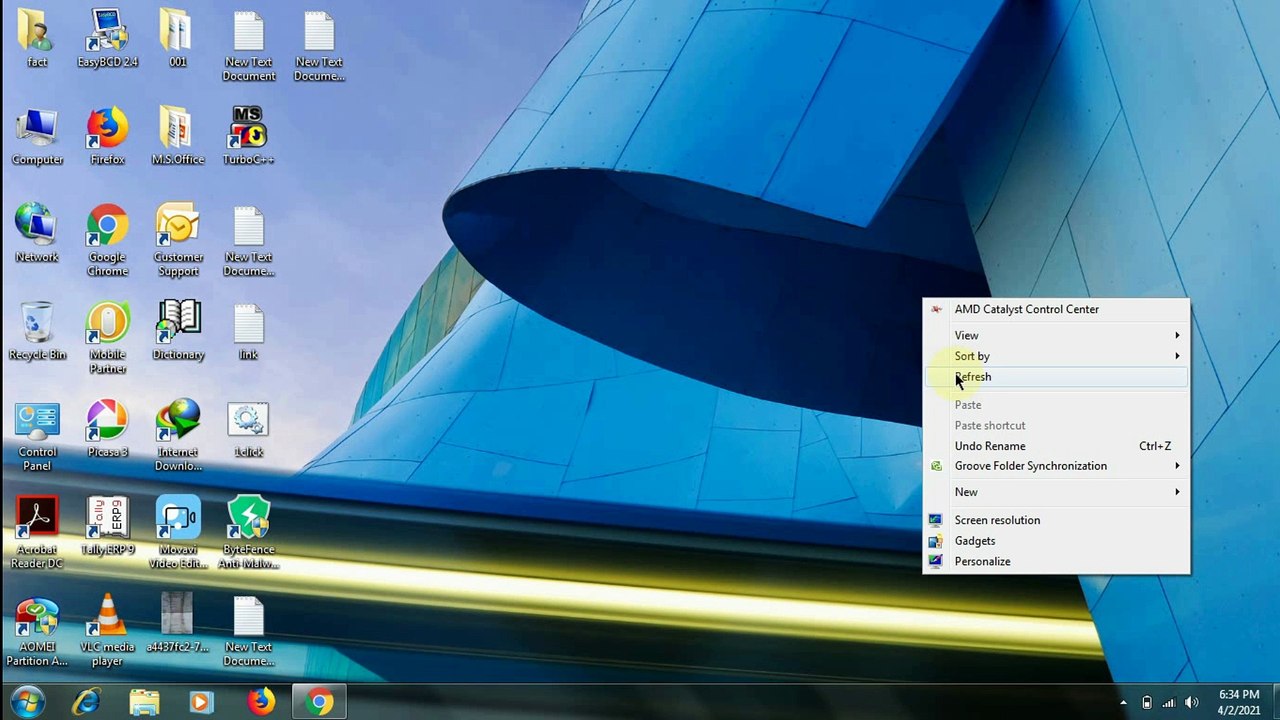1280x720 pixels.
Task: Open Screen resolution from context menu
Action: click(1056, 520)
